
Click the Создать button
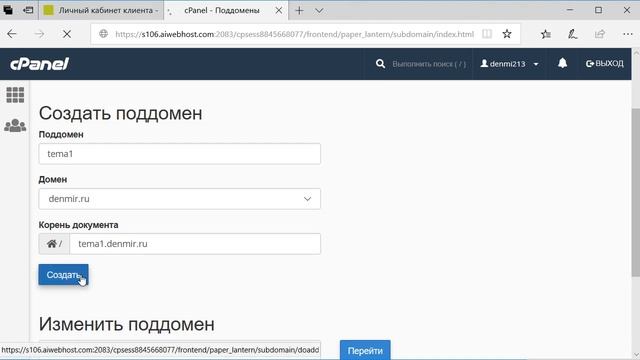[x=63, y=275]
